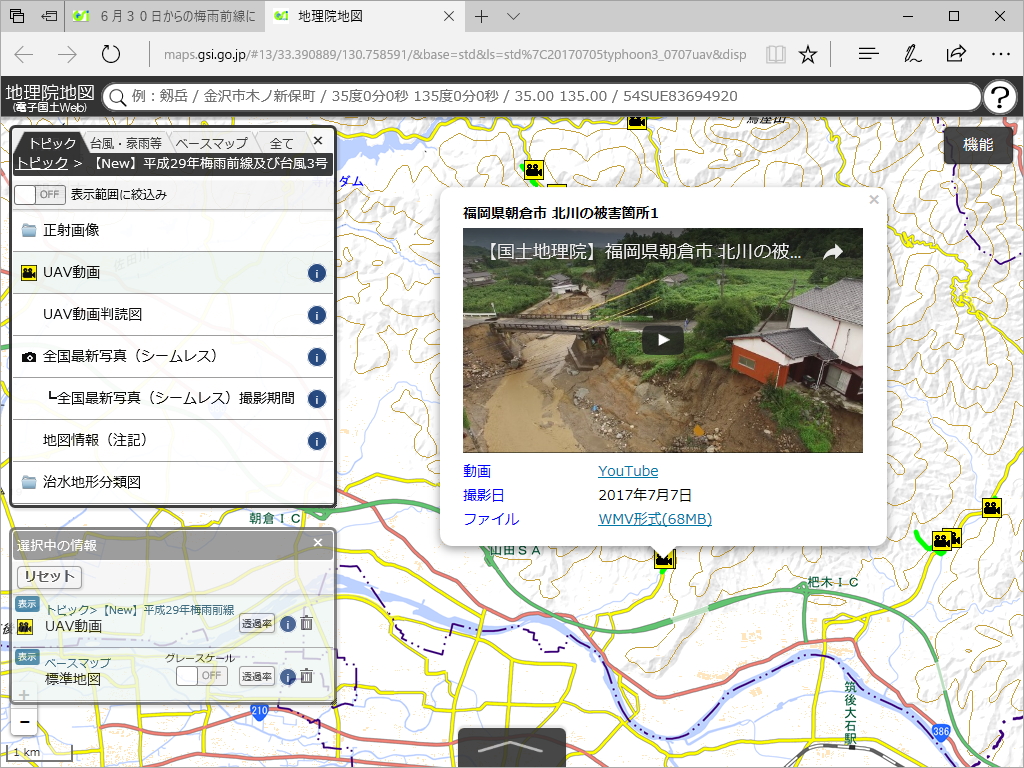Image resolution: width=1024 pixels, height=768 pixels.
Task: Open the Edge hub icon
Action: [x=869, y=54]
